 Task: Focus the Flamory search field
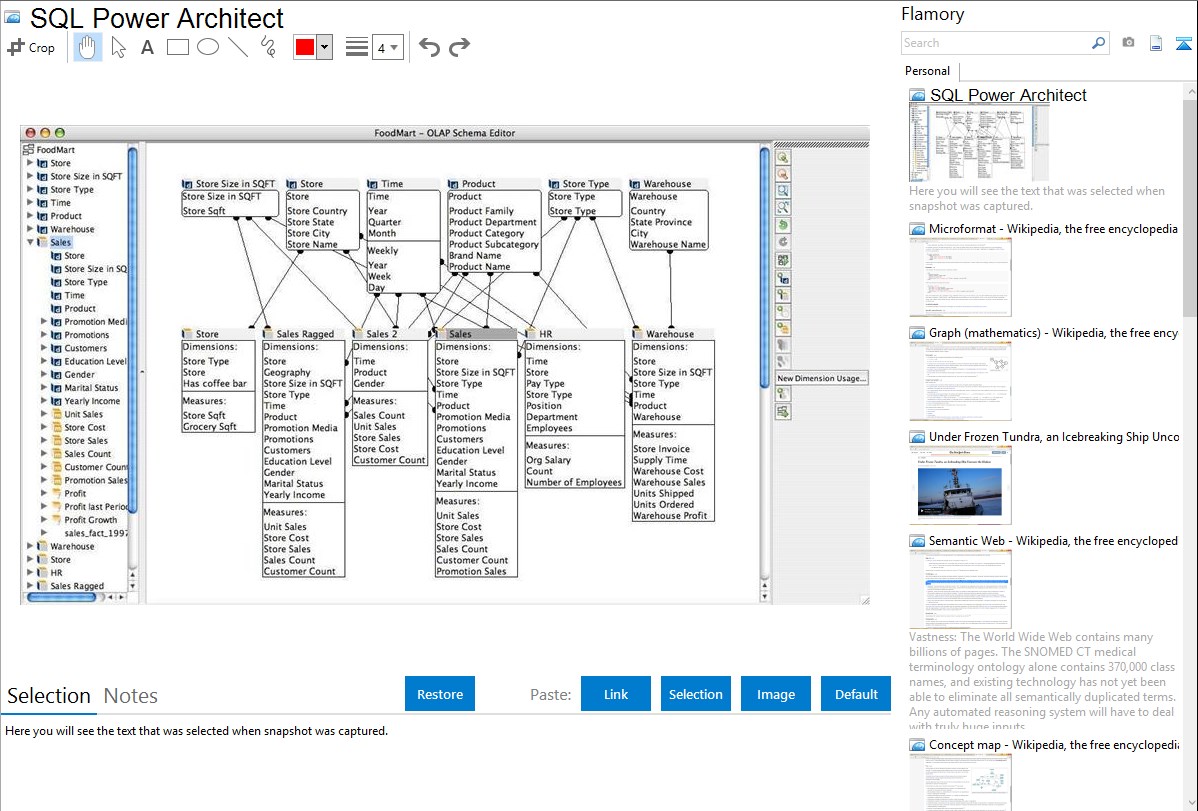(x=996, y=43)
